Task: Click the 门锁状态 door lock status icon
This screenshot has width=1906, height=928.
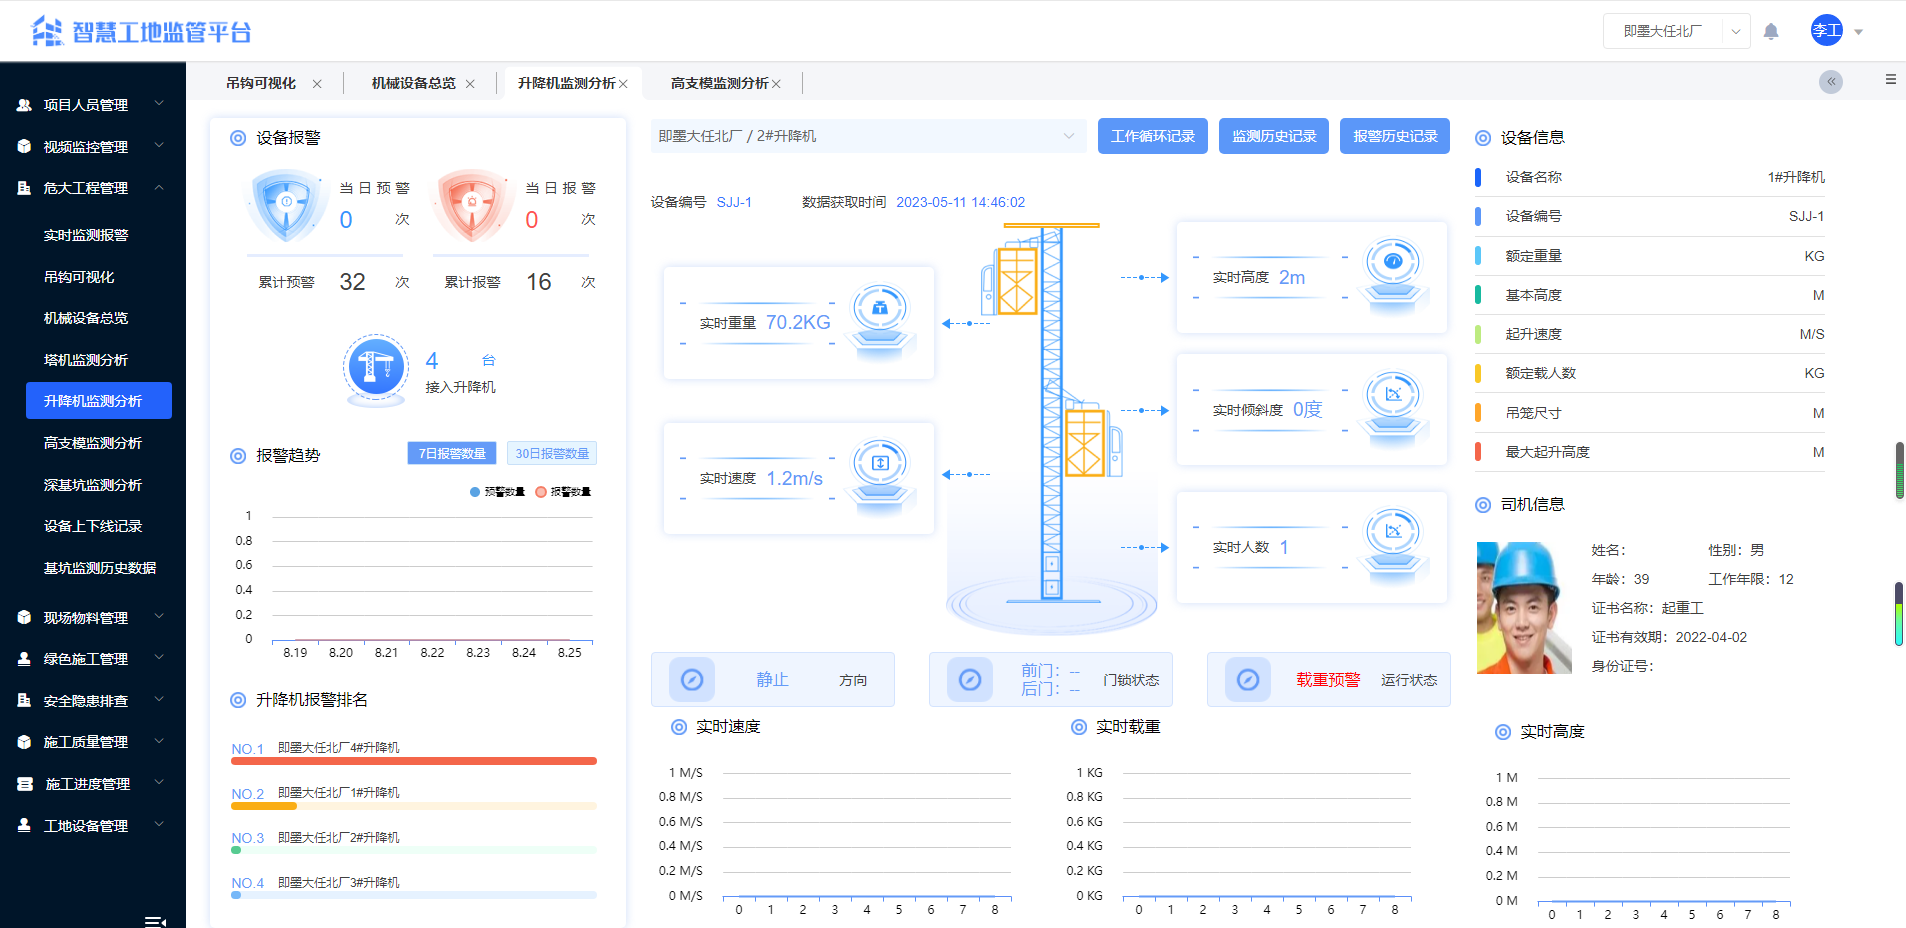Action: [x=969, y=679]
